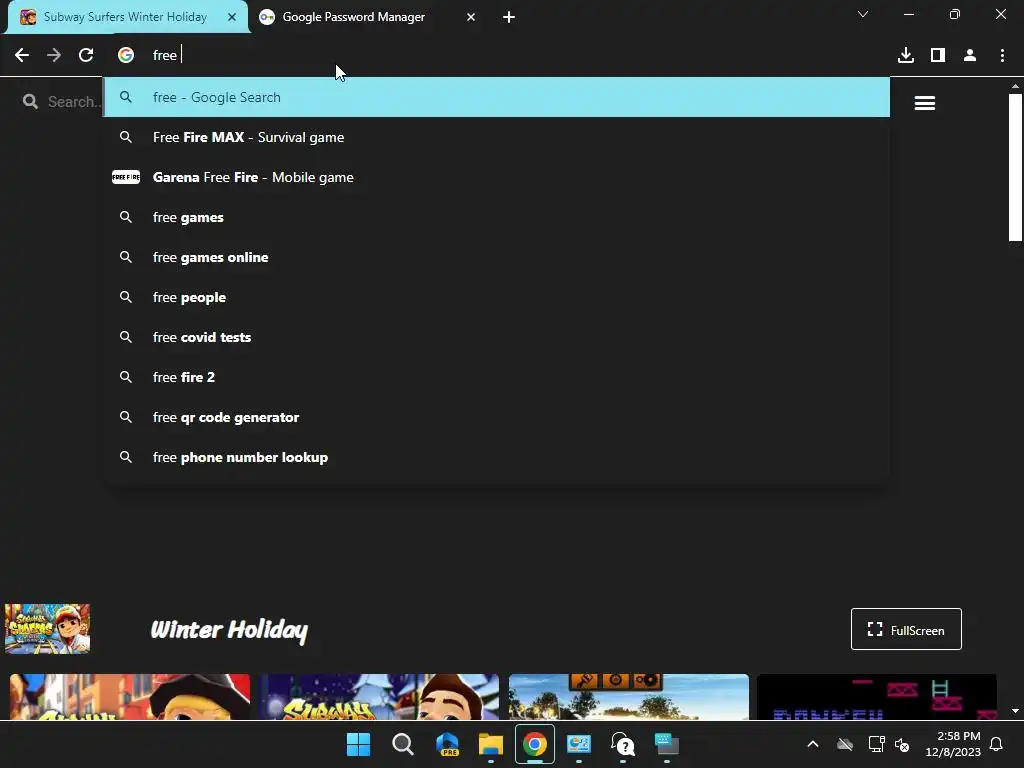The height and width of the screenshot is (768, 1024).
Task: Click the Chrome taskbar icon
Action: [535, 744]
